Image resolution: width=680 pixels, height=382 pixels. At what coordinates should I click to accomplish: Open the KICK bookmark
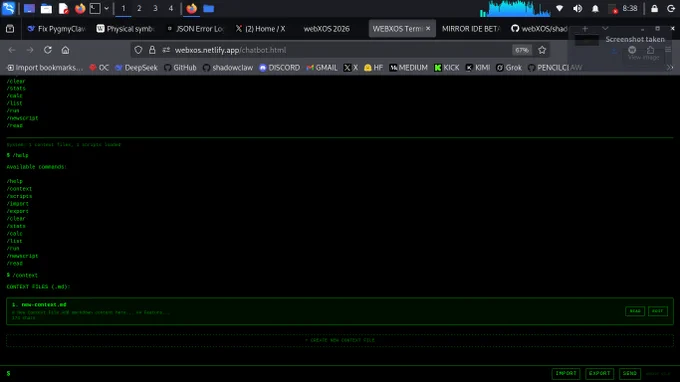[447, 68]
